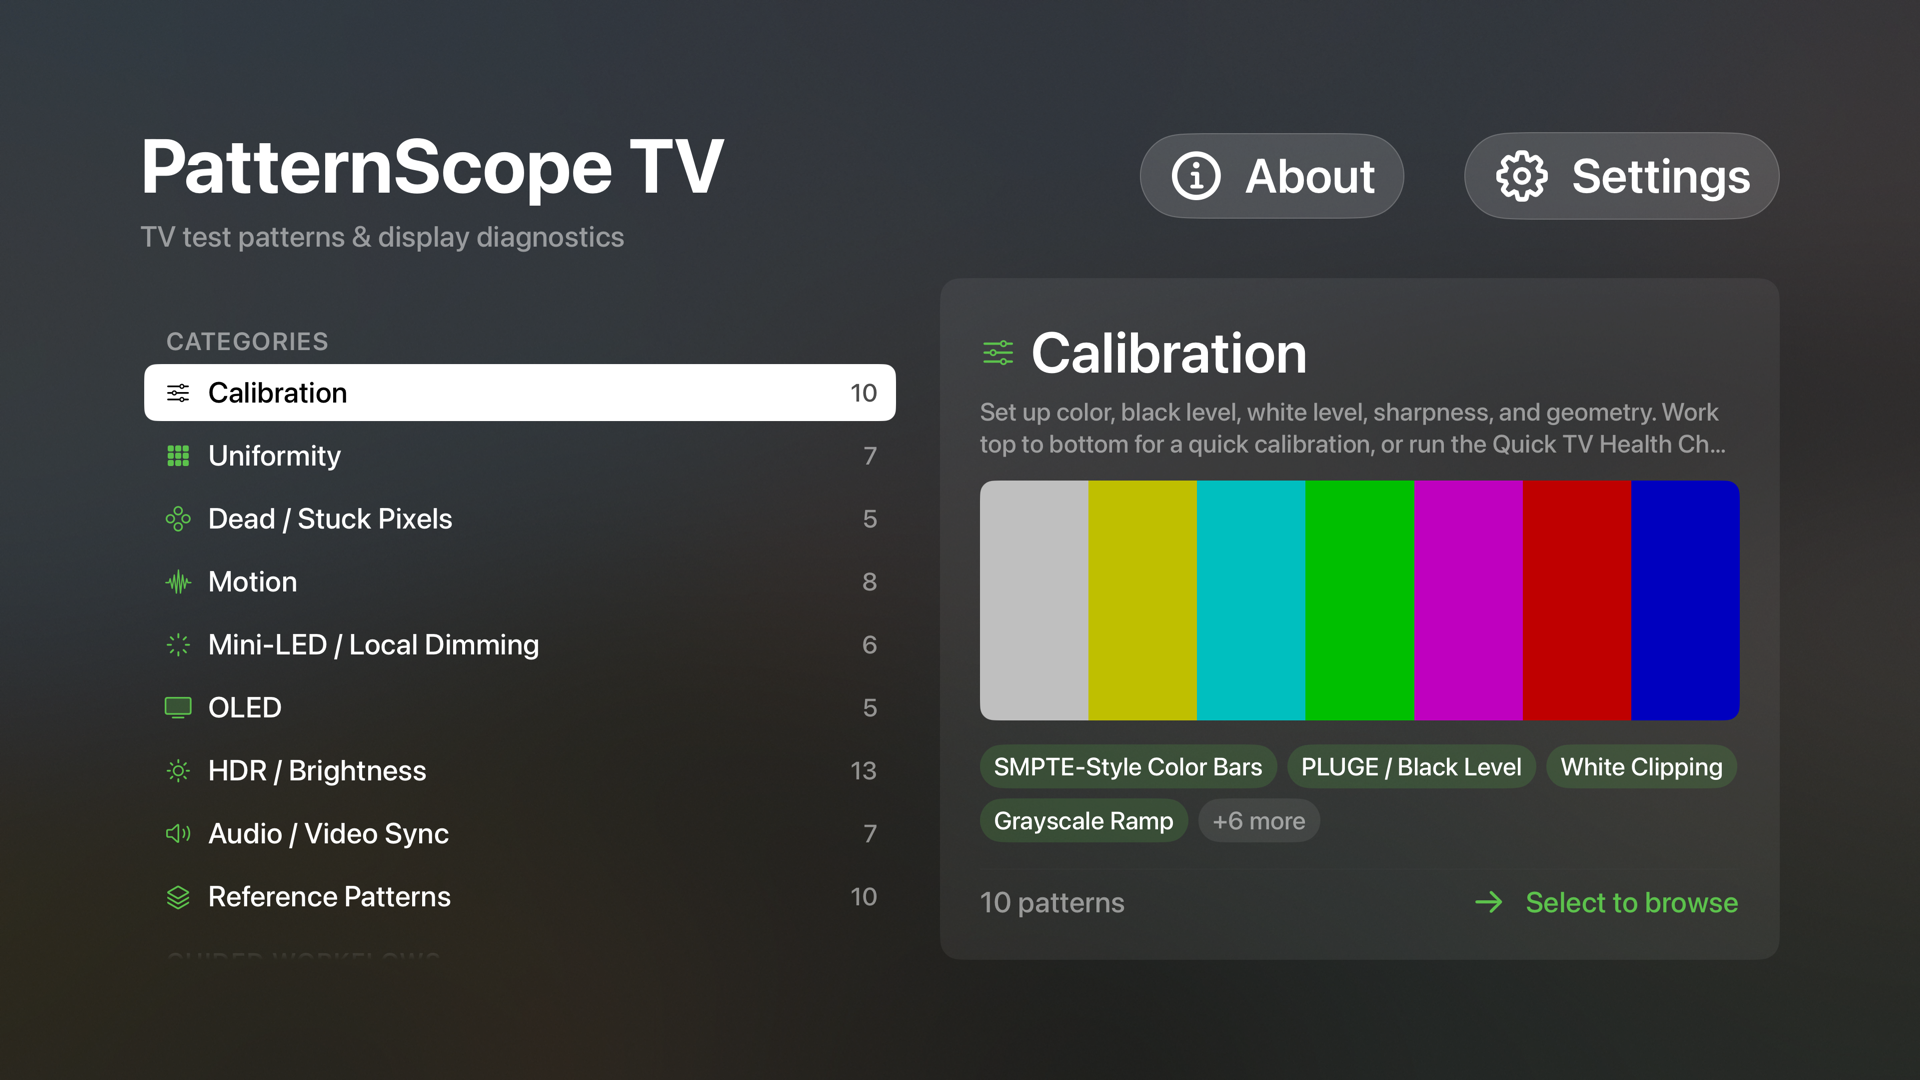Select the Calibration category
Viewport: 1920px width, 1080px height.
pyautogui.click(x=520, y=393)
